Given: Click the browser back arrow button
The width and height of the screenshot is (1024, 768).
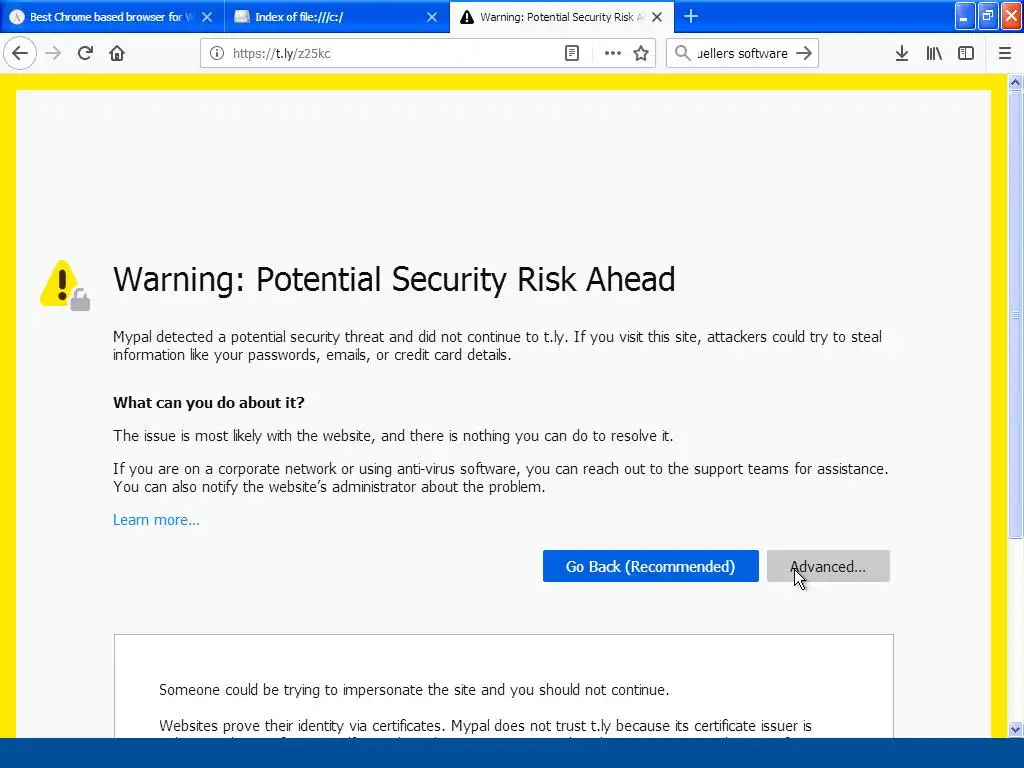Looking at the screenshot, I should pos(20,53).
